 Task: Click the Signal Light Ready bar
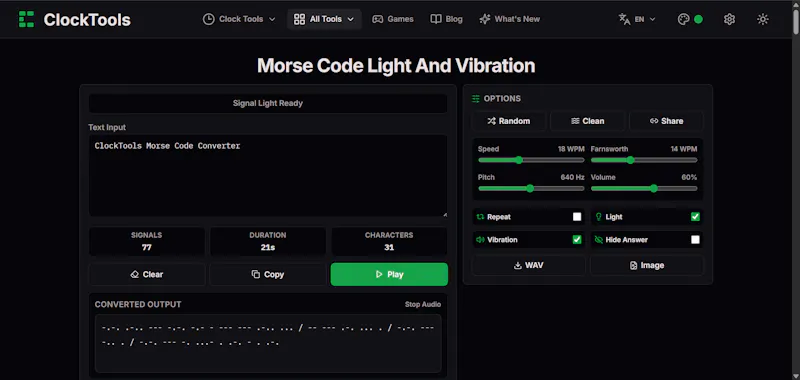[268, 103]
